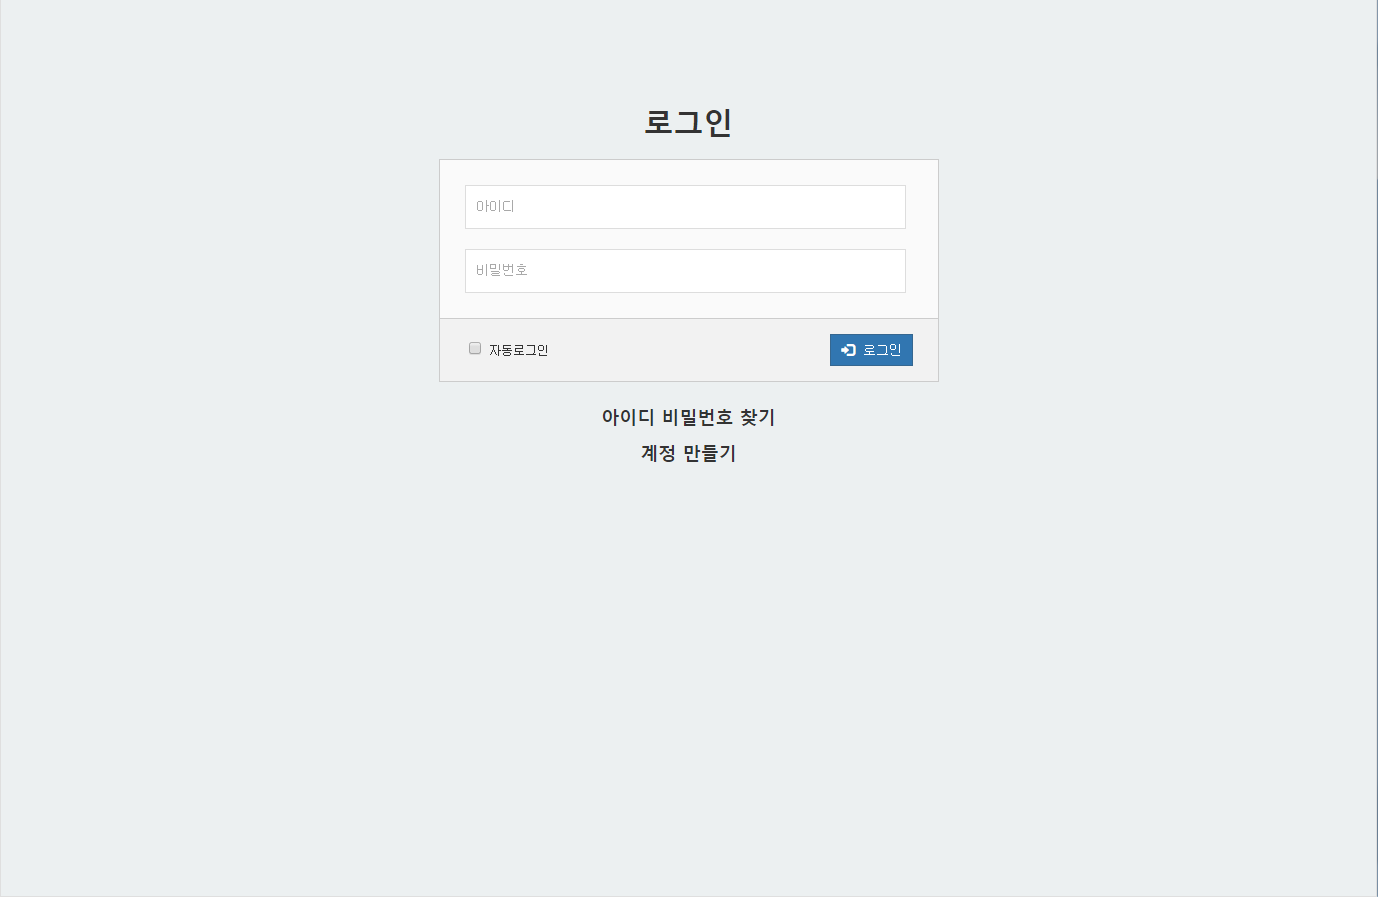Click the 로그인 text on the blue button
This screenshot has height=897, width=1378.
pos(882,350)
